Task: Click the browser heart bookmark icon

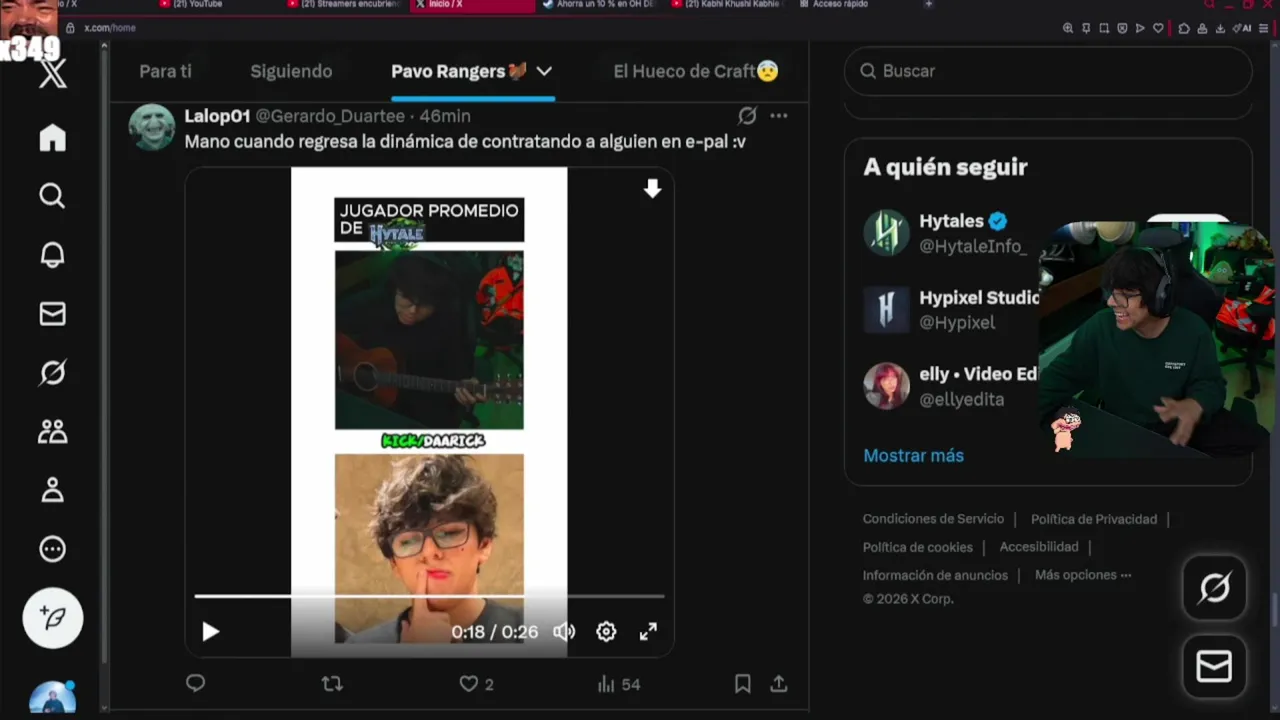Action: tap(1159, 29)
